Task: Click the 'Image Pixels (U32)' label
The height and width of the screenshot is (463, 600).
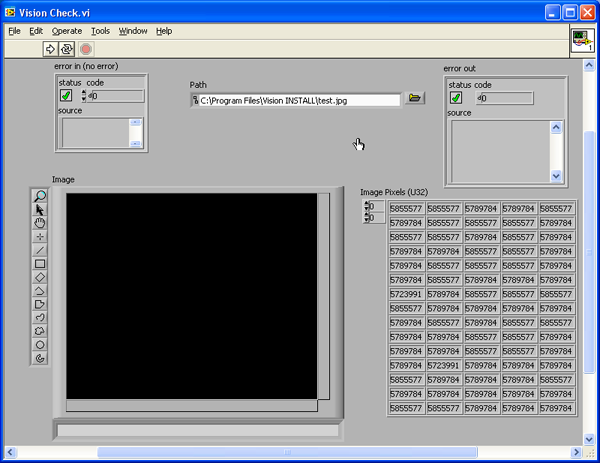Action: pyautogui.click(x=394, y=192)
